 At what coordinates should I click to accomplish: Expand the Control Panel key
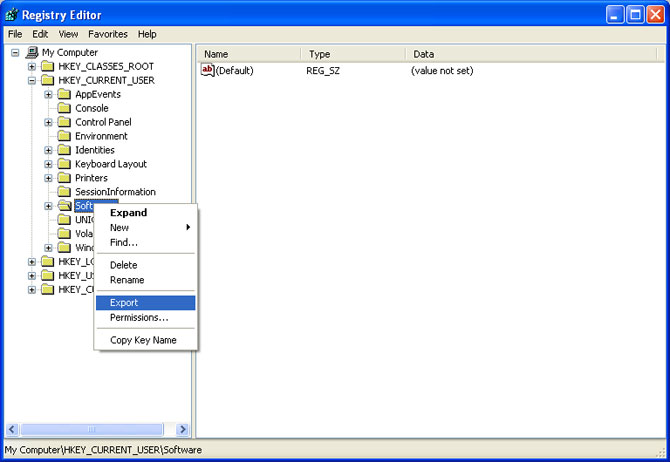tap(49, 122)
